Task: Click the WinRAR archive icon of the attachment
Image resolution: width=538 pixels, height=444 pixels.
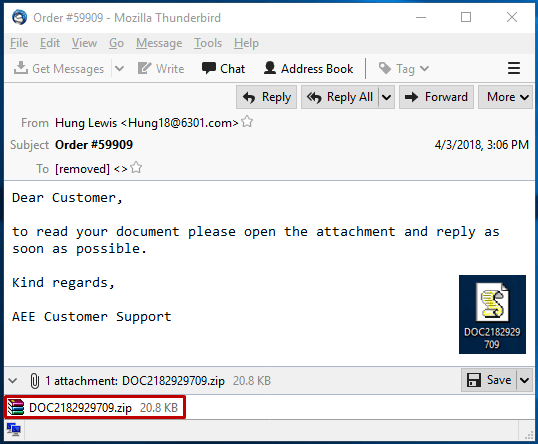Action: coord(16,407)
